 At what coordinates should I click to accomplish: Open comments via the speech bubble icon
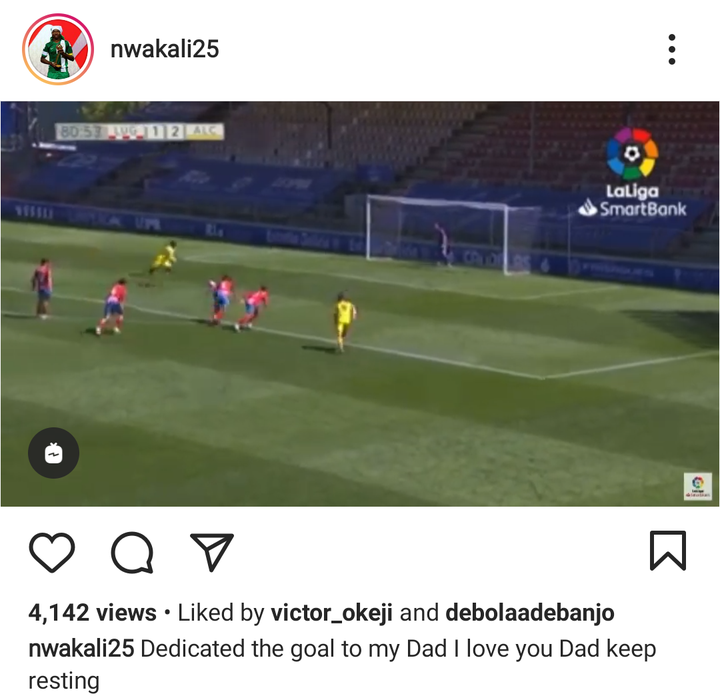[132, 552]
